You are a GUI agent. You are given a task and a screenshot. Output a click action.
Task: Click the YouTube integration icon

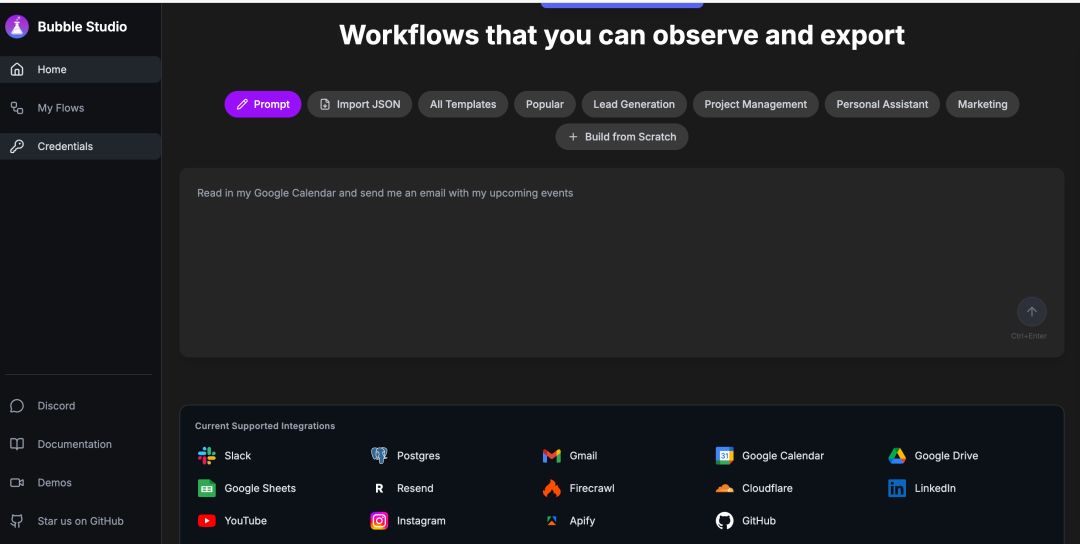pyautogui.click(x=207, y=521)
